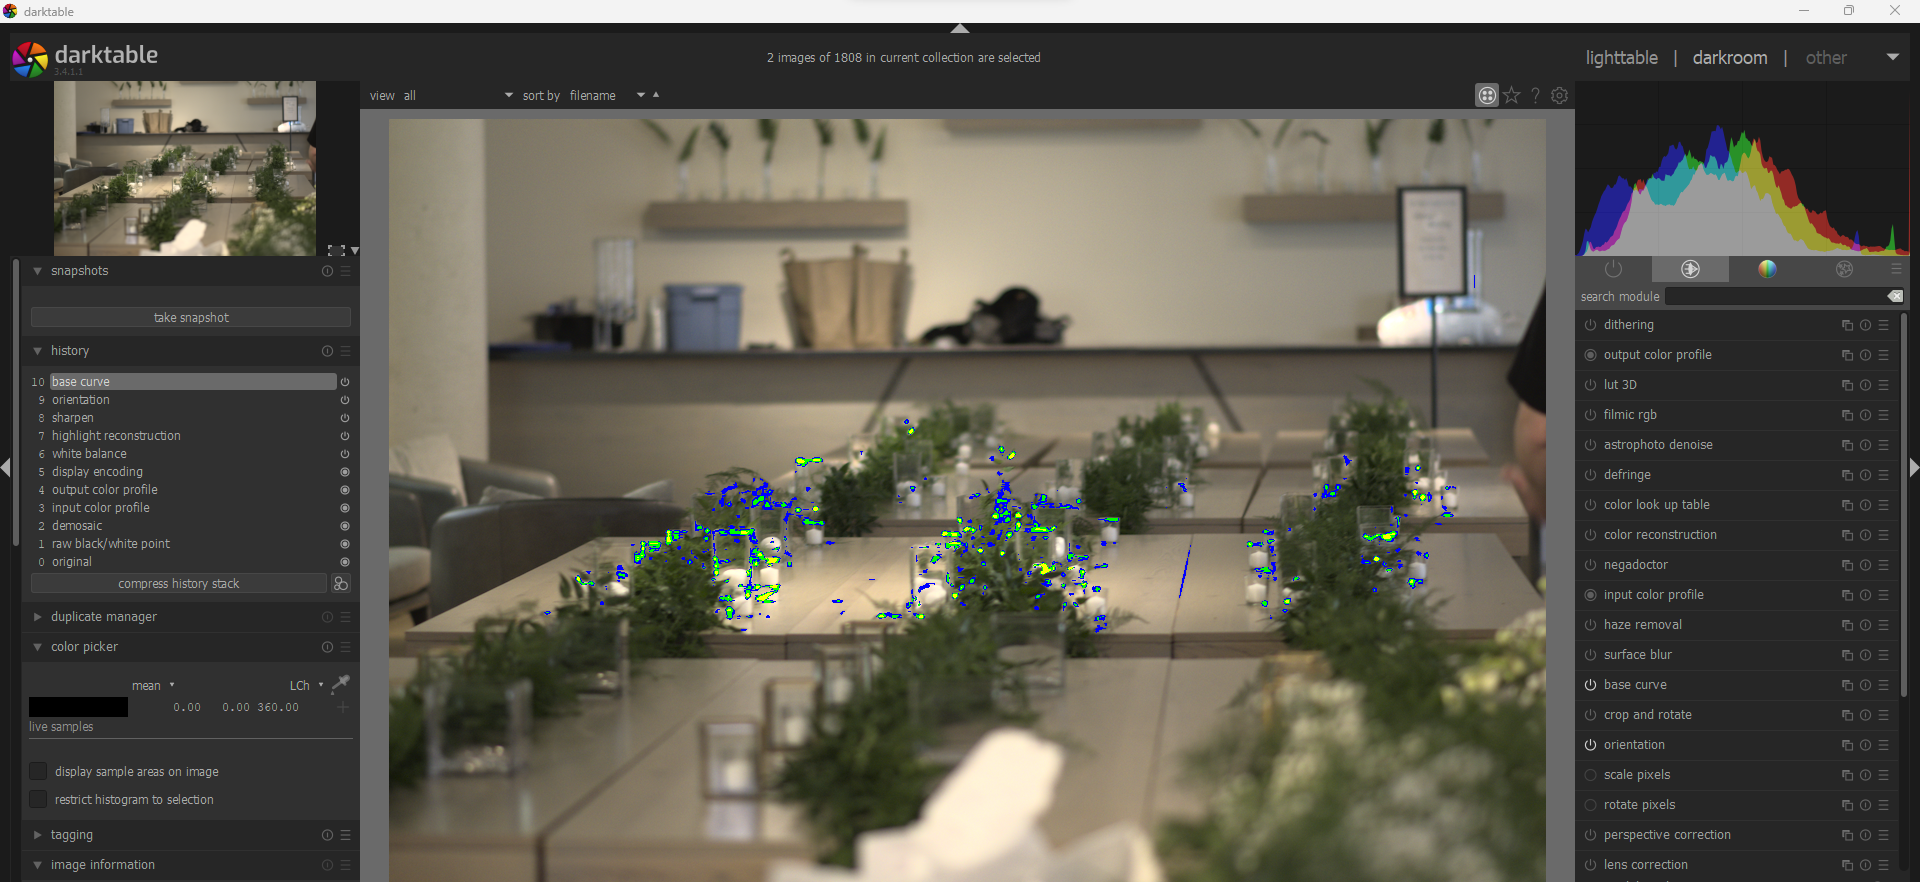1920x882 pixels.
Task: Click the black color picker swatch
Action: click(x=78, y=707)
